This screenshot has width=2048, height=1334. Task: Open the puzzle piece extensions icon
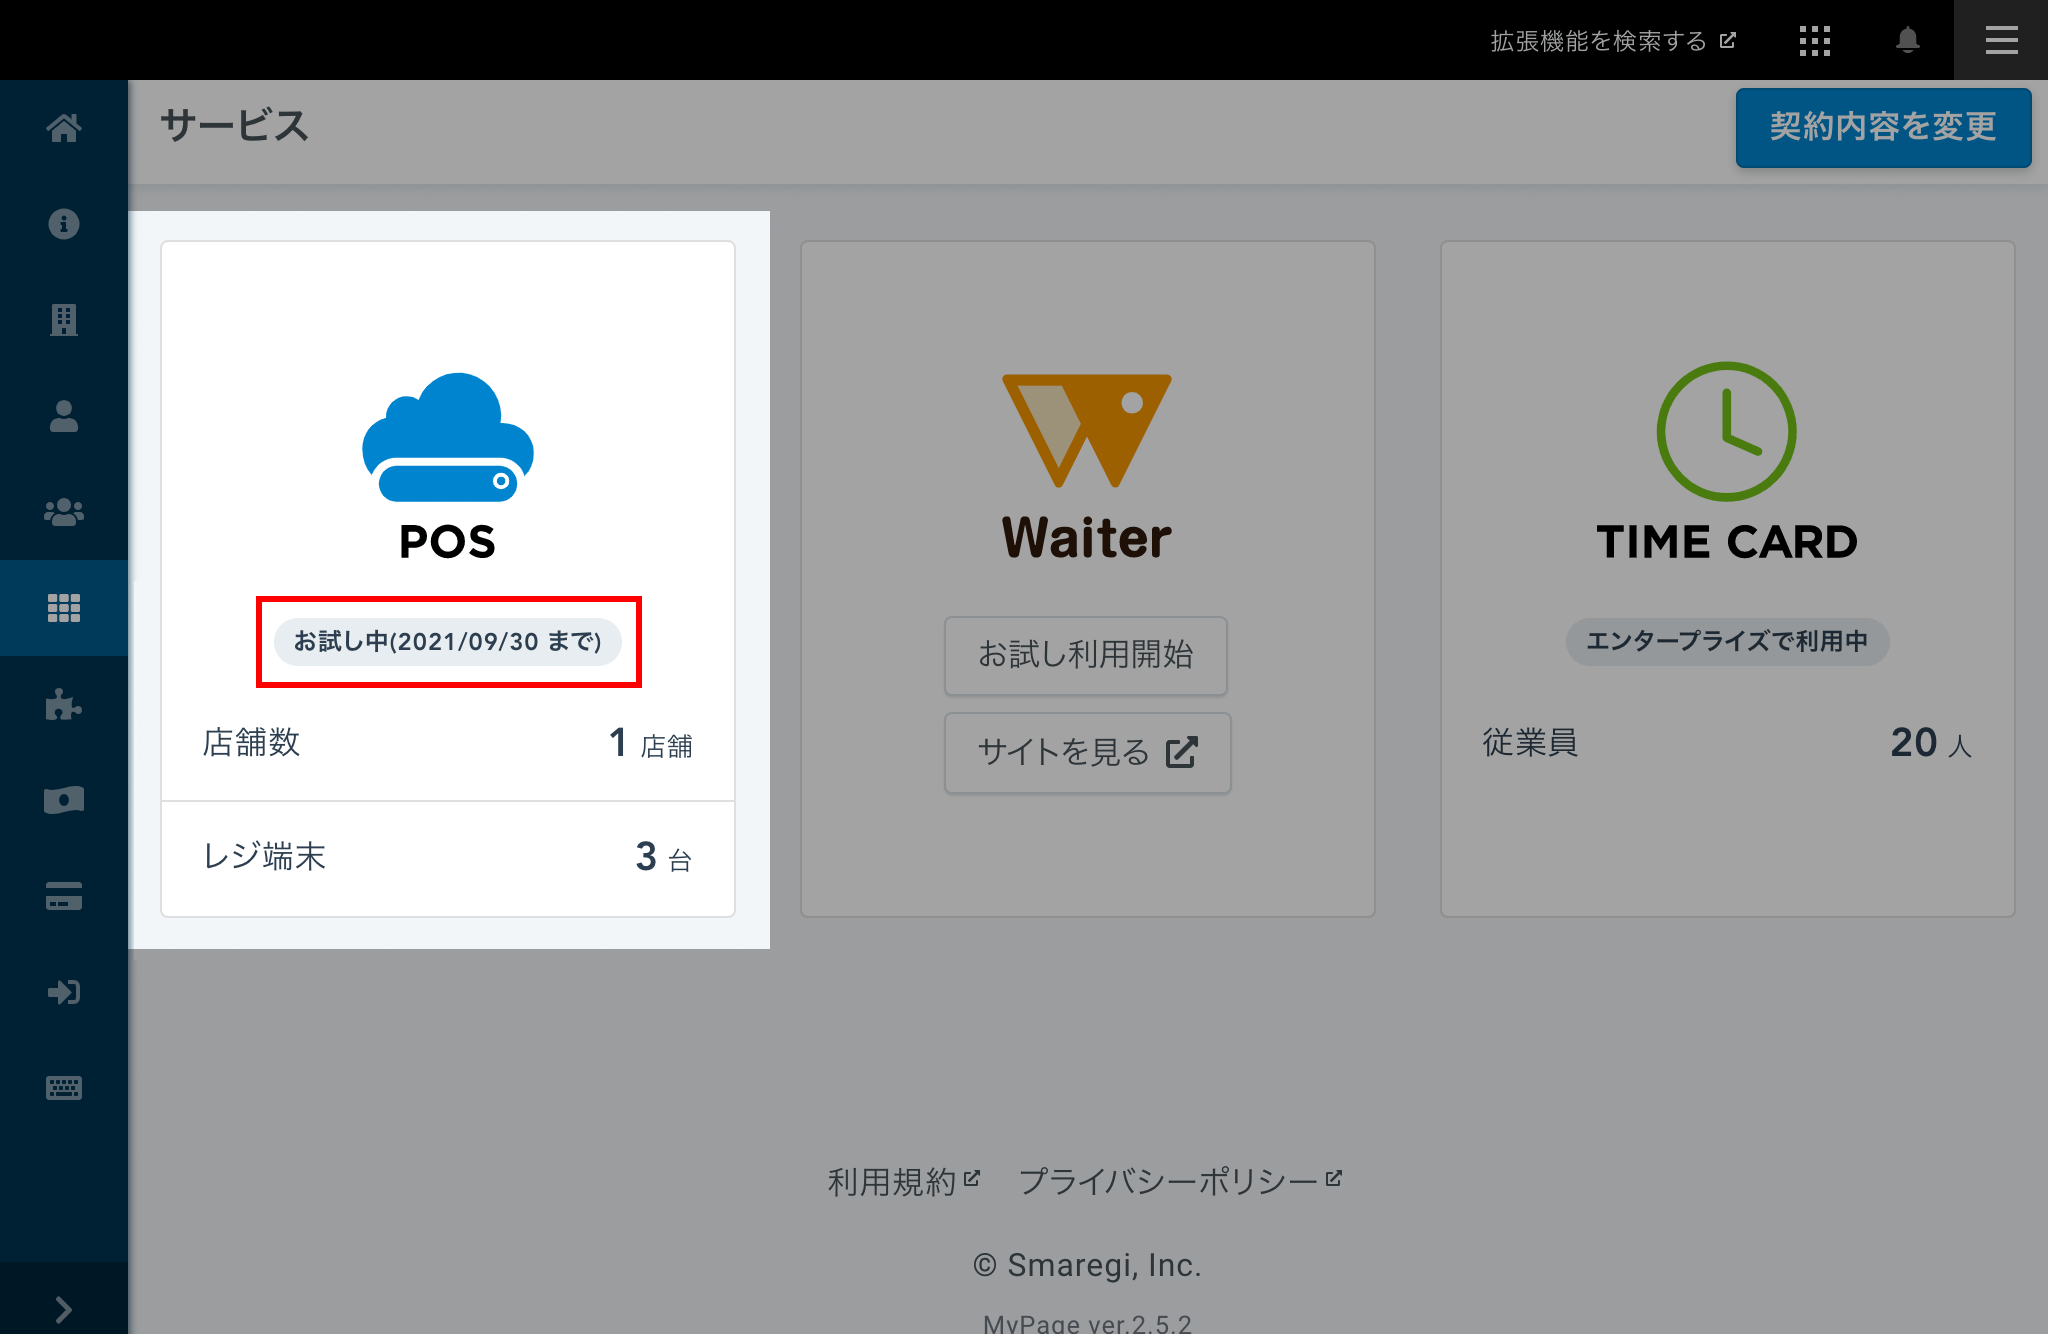pyautogui.click(x=64, y=704)
